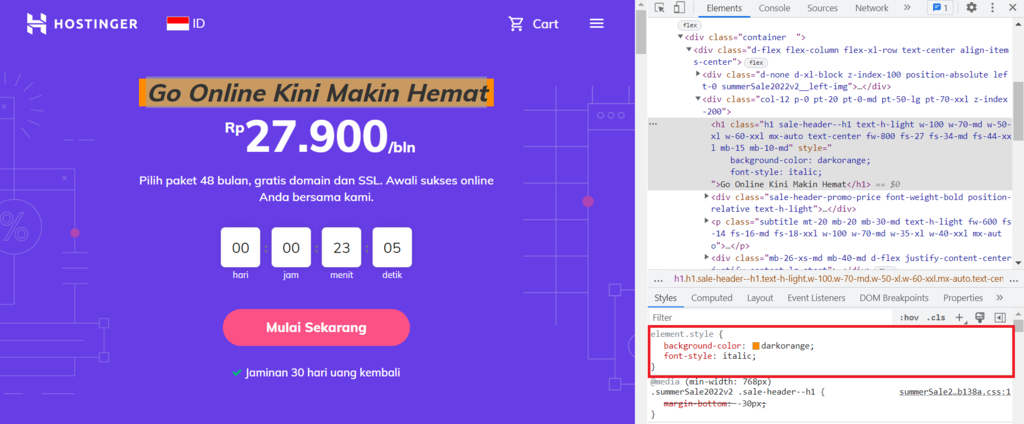Toggle the computed styles sidebar icon

pyautogui.click(x=1000, y=318)
